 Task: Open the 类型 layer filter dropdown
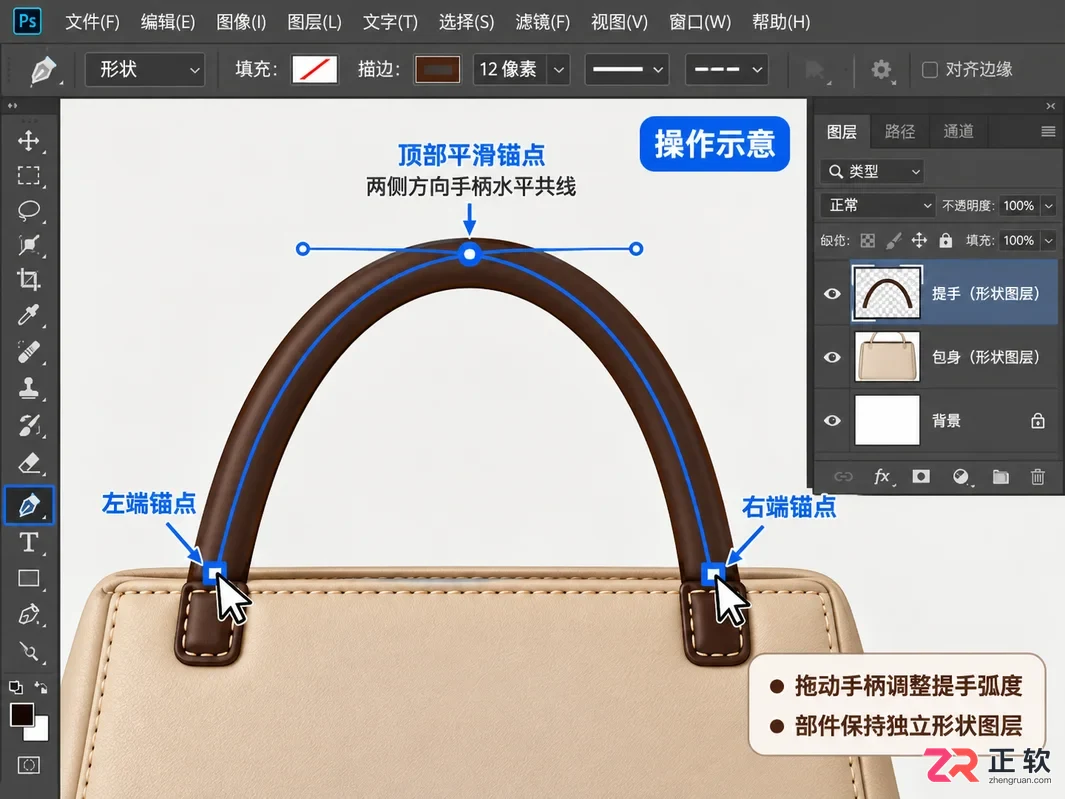[873, 171]
